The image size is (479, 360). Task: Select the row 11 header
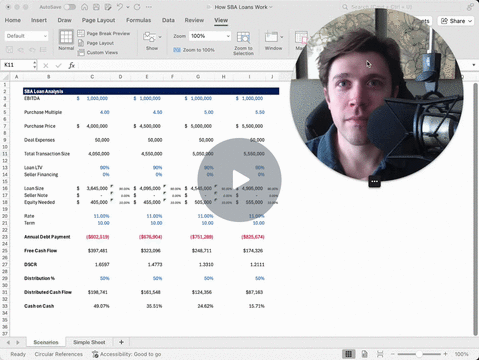[5, 154]
